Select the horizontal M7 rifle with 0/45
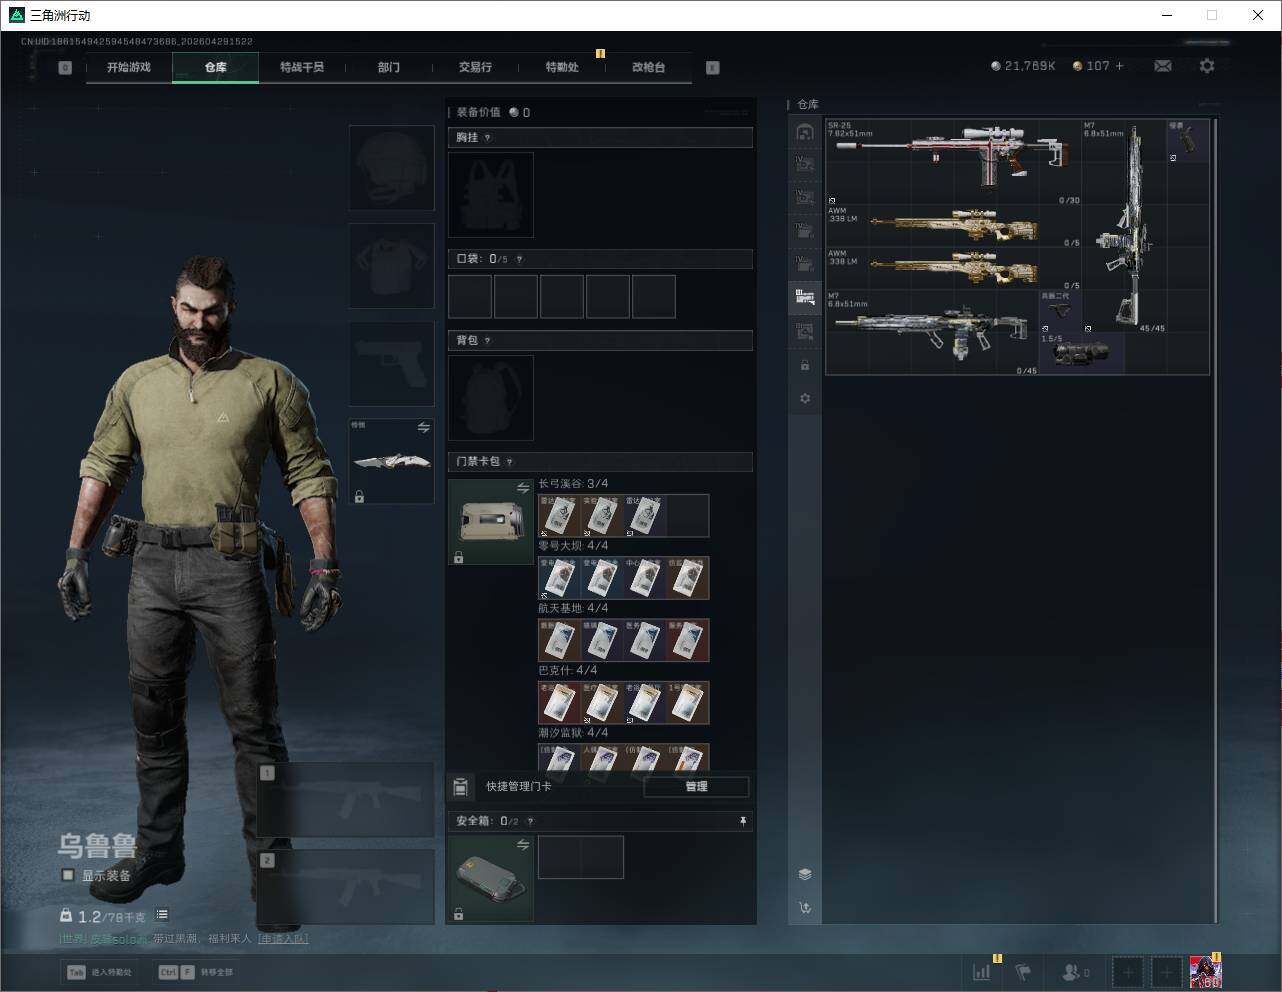 coord(933,333)
